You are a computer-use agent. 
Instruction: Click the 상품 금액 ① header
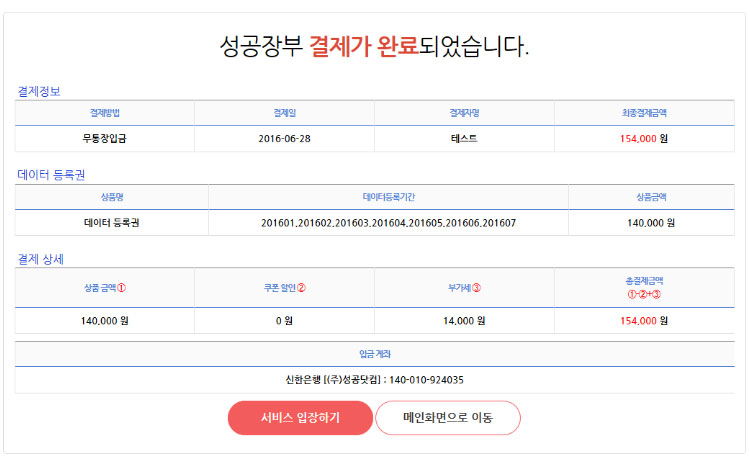(105, 288)
